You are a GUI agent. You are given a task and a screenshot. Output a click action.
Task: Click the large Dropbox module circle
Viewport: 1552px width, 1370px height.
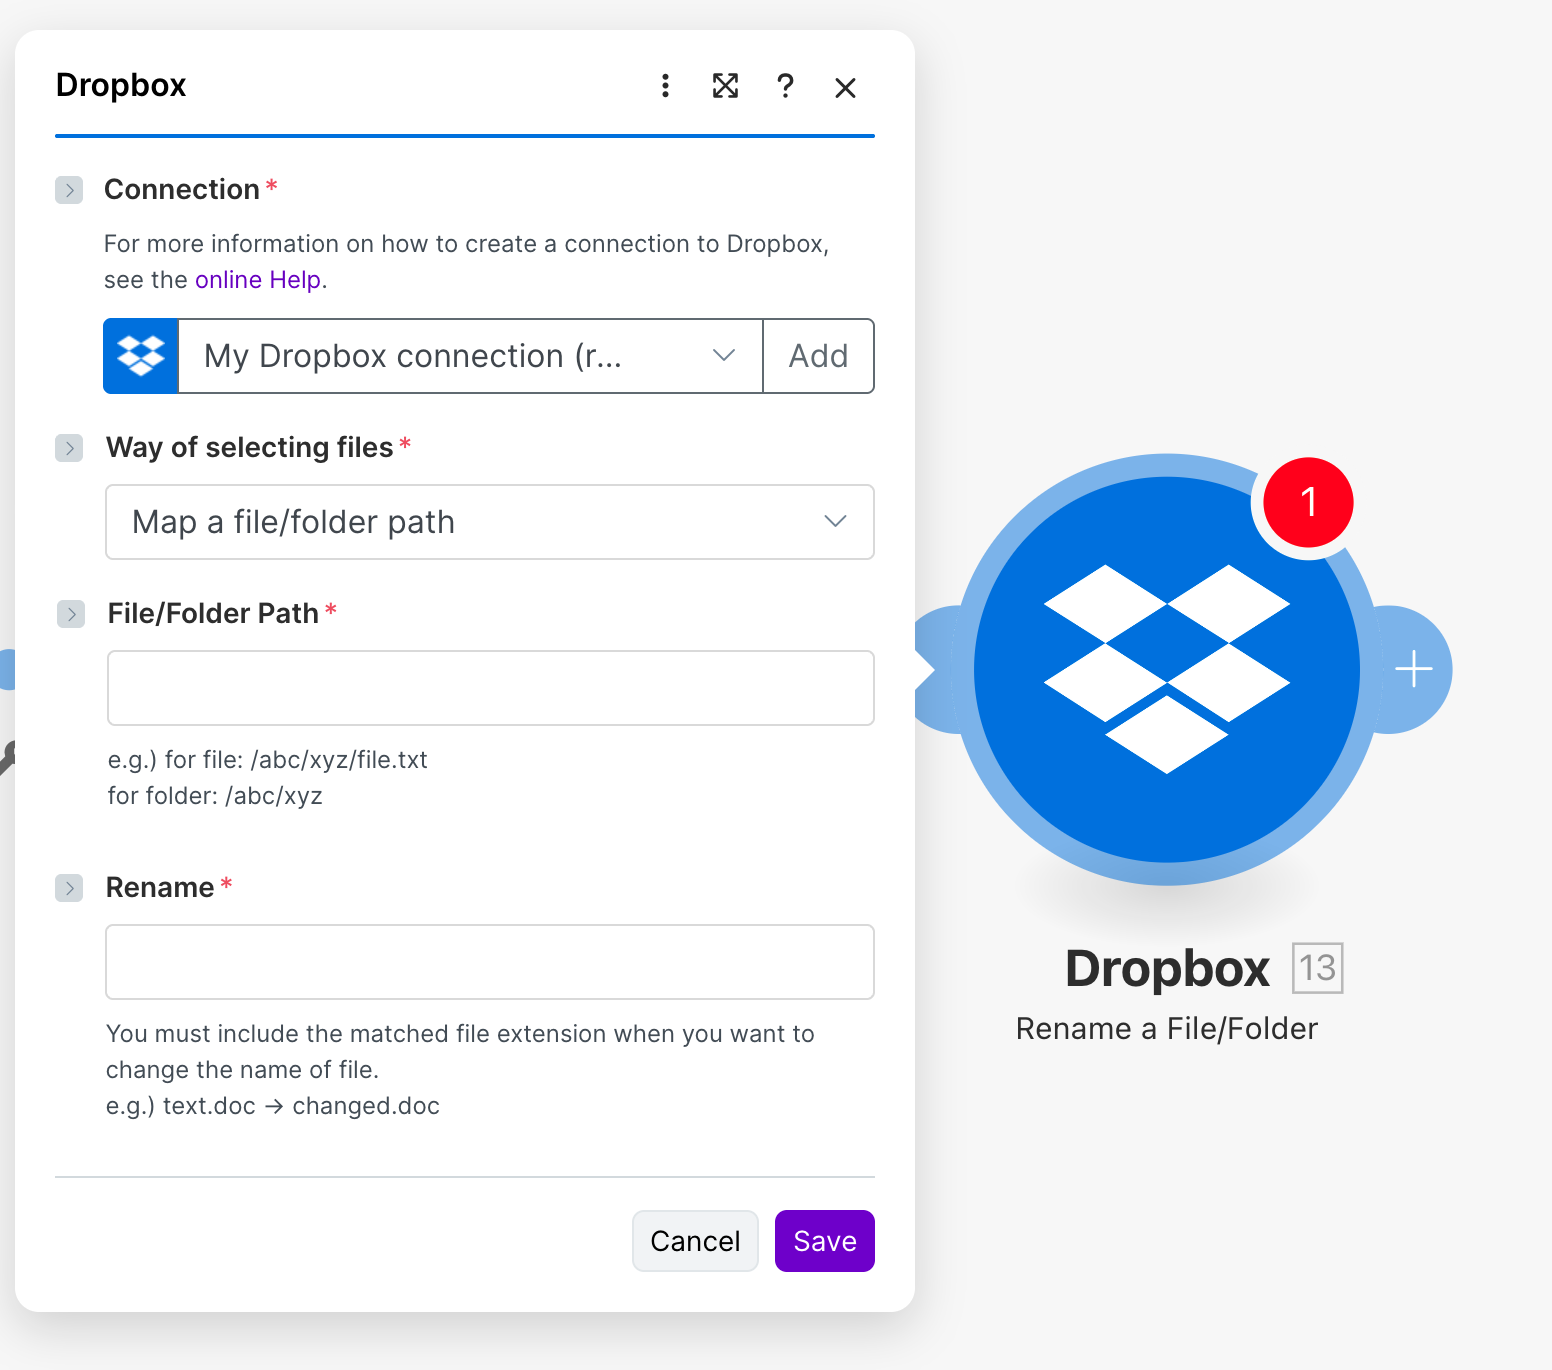coord(1167,669)
